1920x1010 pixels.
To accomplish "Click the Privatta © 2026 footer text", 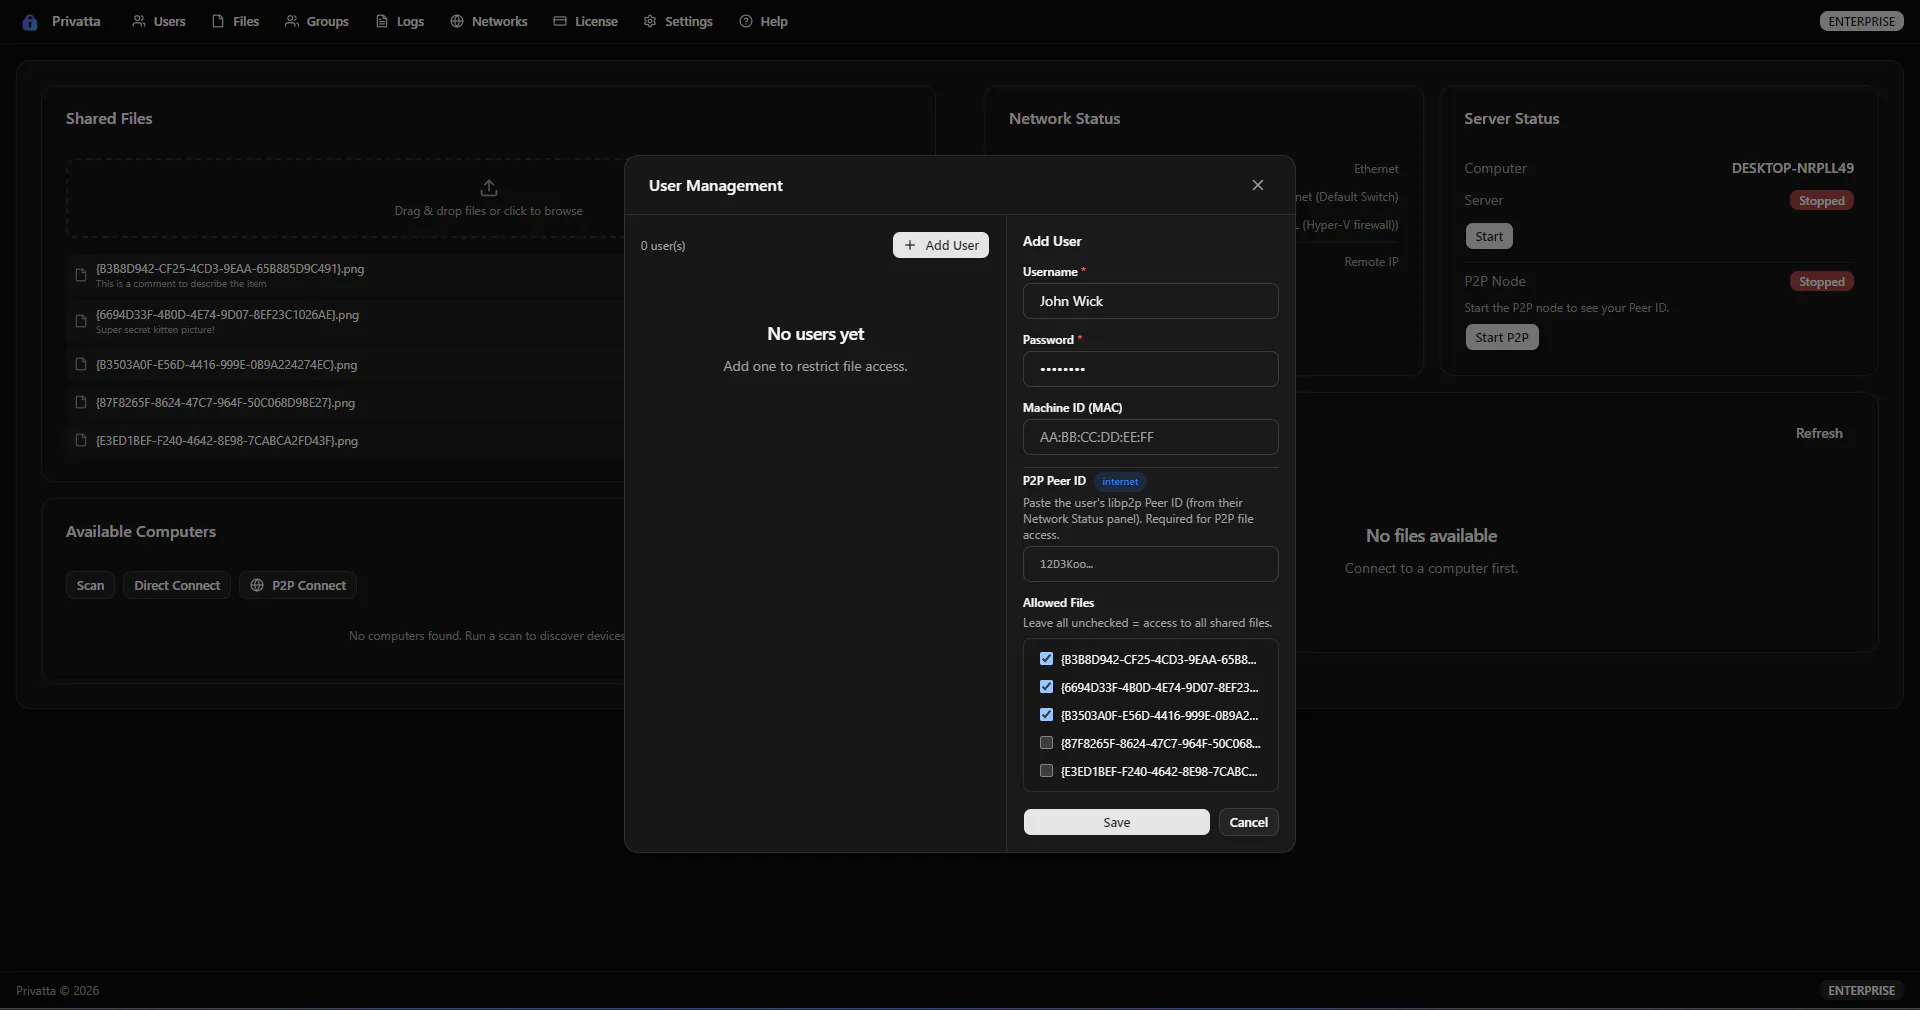I will click(x=57, y=990).
